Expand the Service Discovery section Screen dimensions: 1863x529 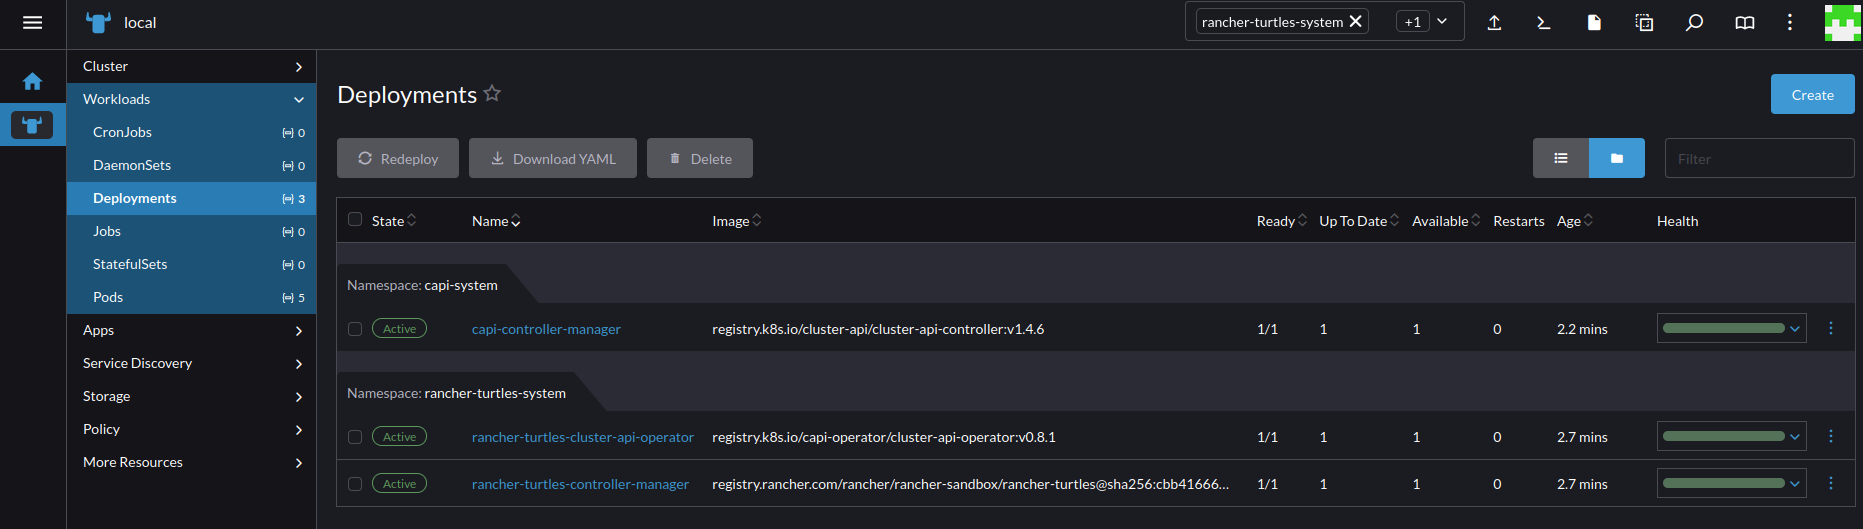[191, 363]
